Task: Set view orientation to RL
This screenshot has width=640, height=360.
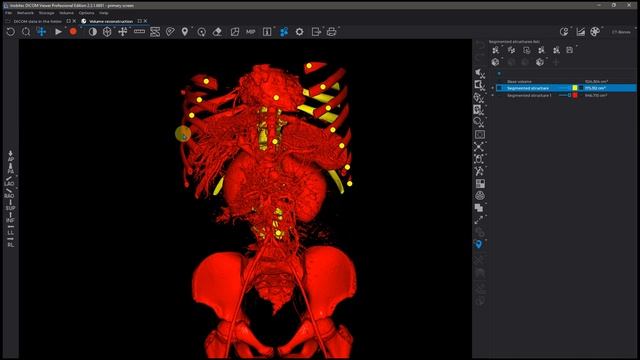Action: tap(11, 242)
